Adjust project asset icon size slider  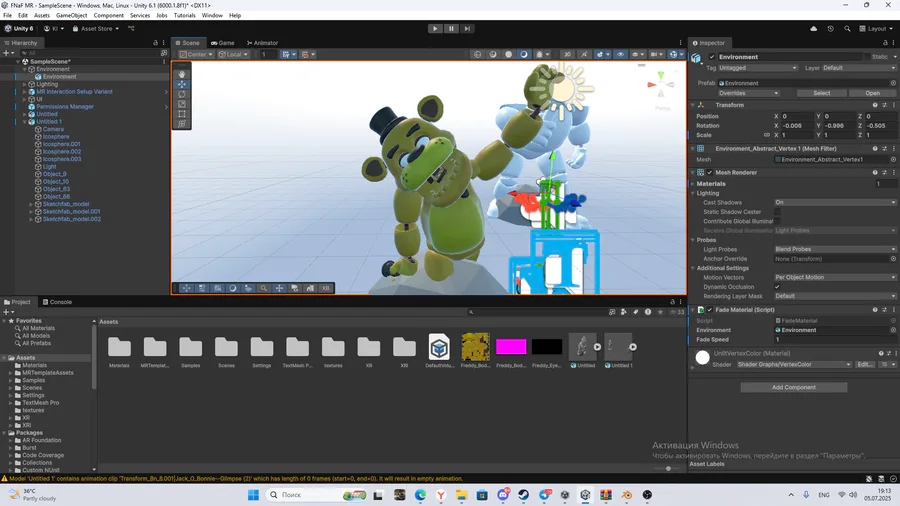666,468
